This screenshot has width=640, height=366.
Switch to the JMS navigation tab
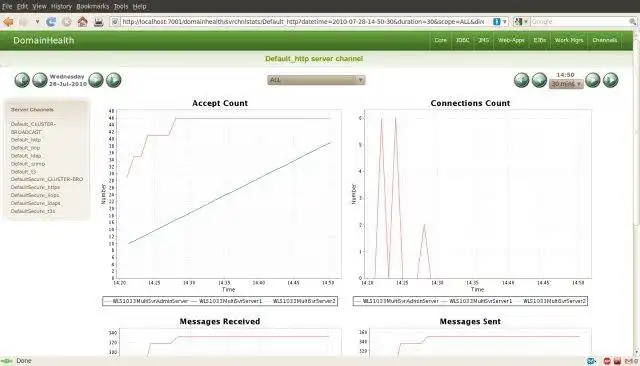click(483, 40)
